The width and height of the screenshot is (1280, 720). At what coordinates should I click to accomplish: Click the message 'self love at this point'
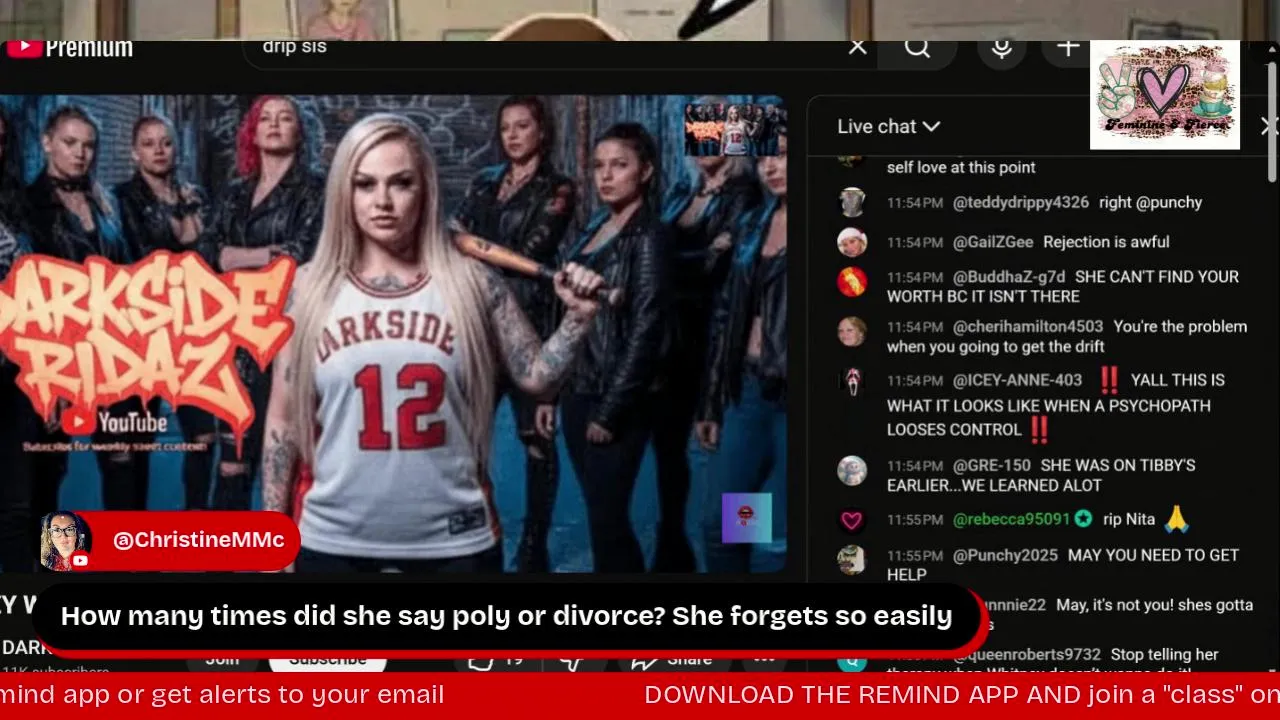coord(961,168)
